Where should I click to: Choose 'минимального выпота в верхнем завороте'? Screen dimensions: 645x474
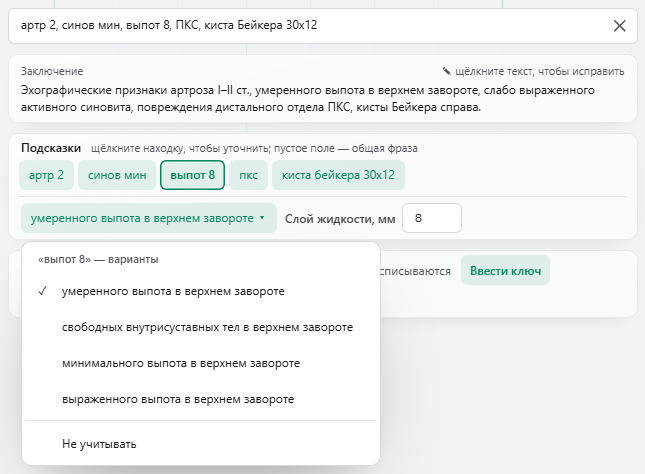(x=201, y=363)
